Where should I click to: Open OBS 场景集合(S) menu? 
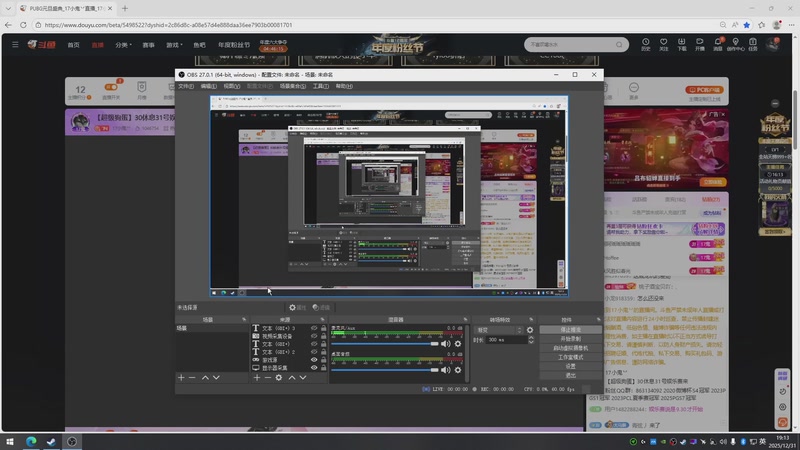[x=293, y=86]
